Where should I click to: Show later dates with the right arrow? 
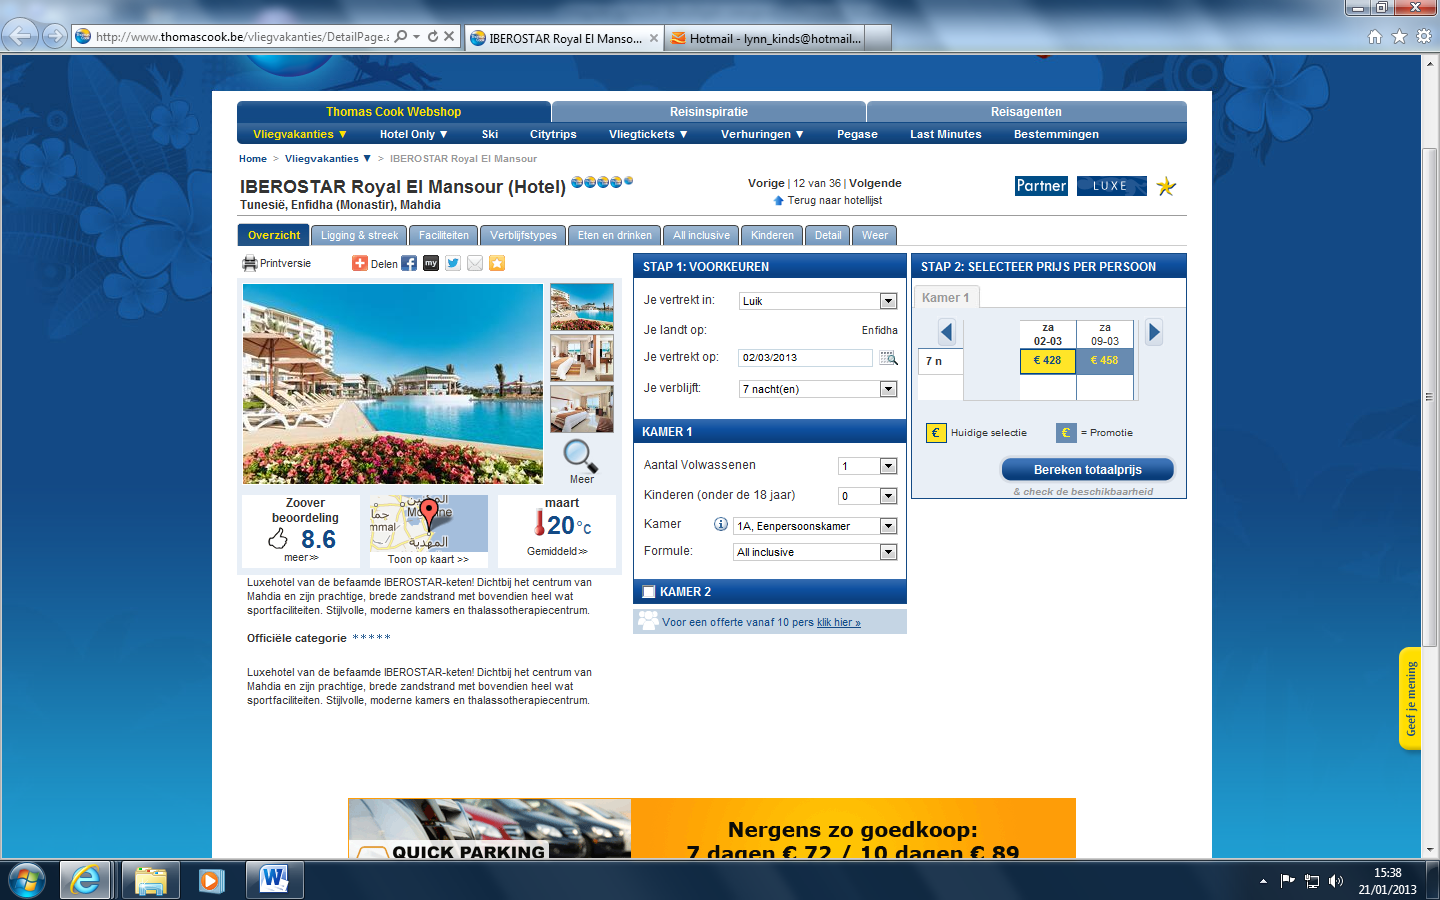pyautogui.click(x=1154, y=332)
